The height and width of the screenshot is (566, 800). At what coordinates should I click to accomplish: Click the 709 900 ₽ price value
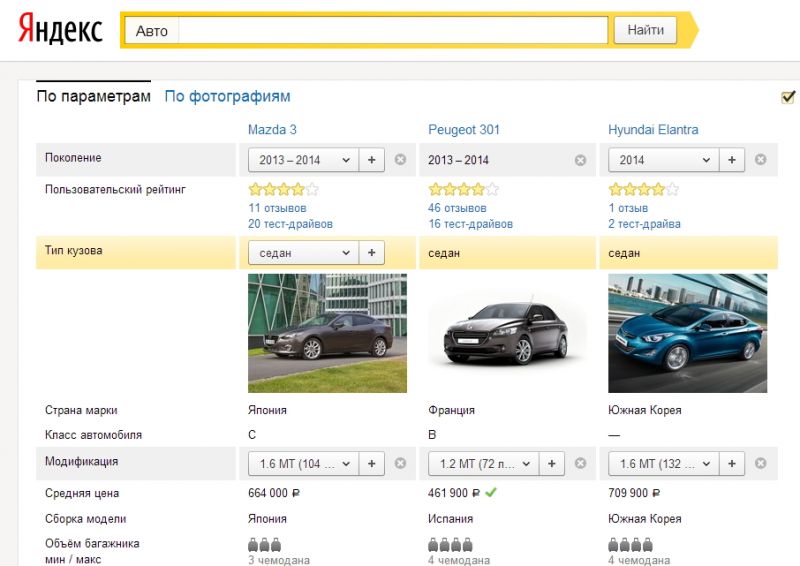point(634,493)
